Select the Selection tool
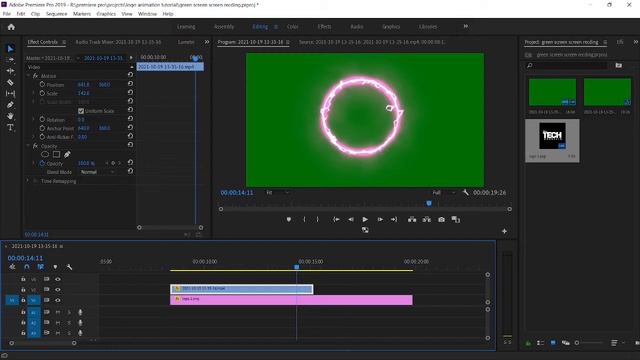The width and height of the screenshot is (640, 360). 10,49
